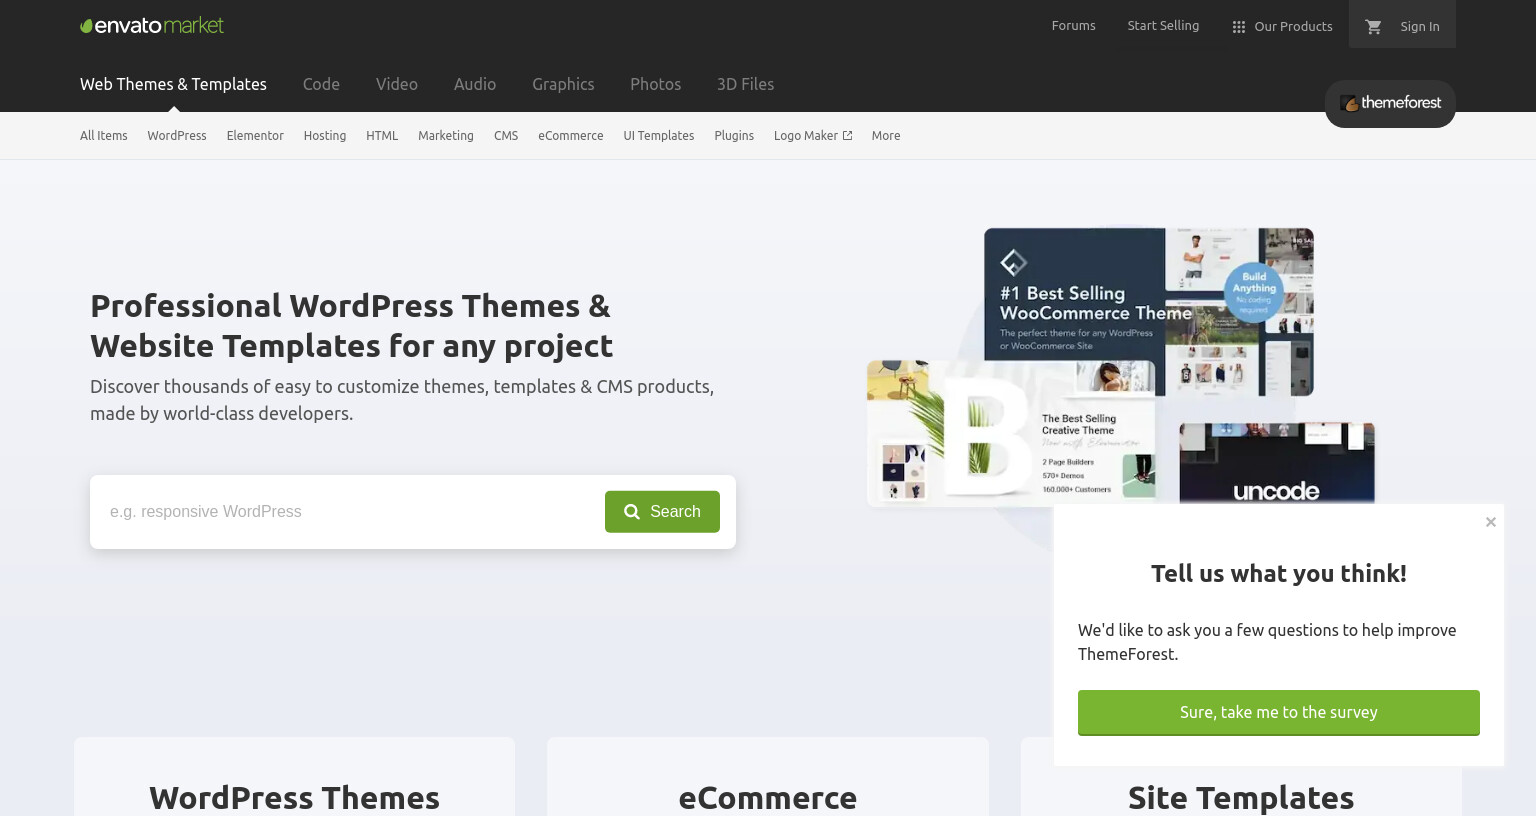1536x816 pixels.
Task: Click the Start Selling link
Action: pos(1163,26)
